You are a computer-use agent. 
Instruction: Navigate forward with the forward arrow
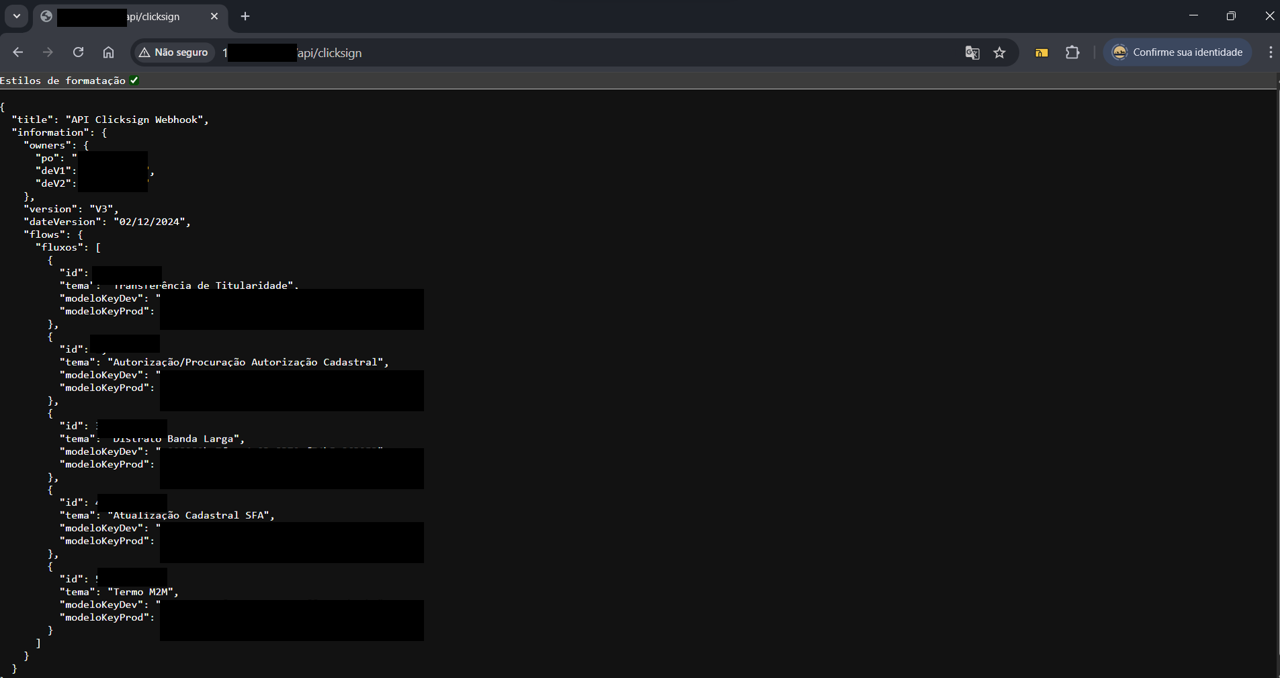47,52
